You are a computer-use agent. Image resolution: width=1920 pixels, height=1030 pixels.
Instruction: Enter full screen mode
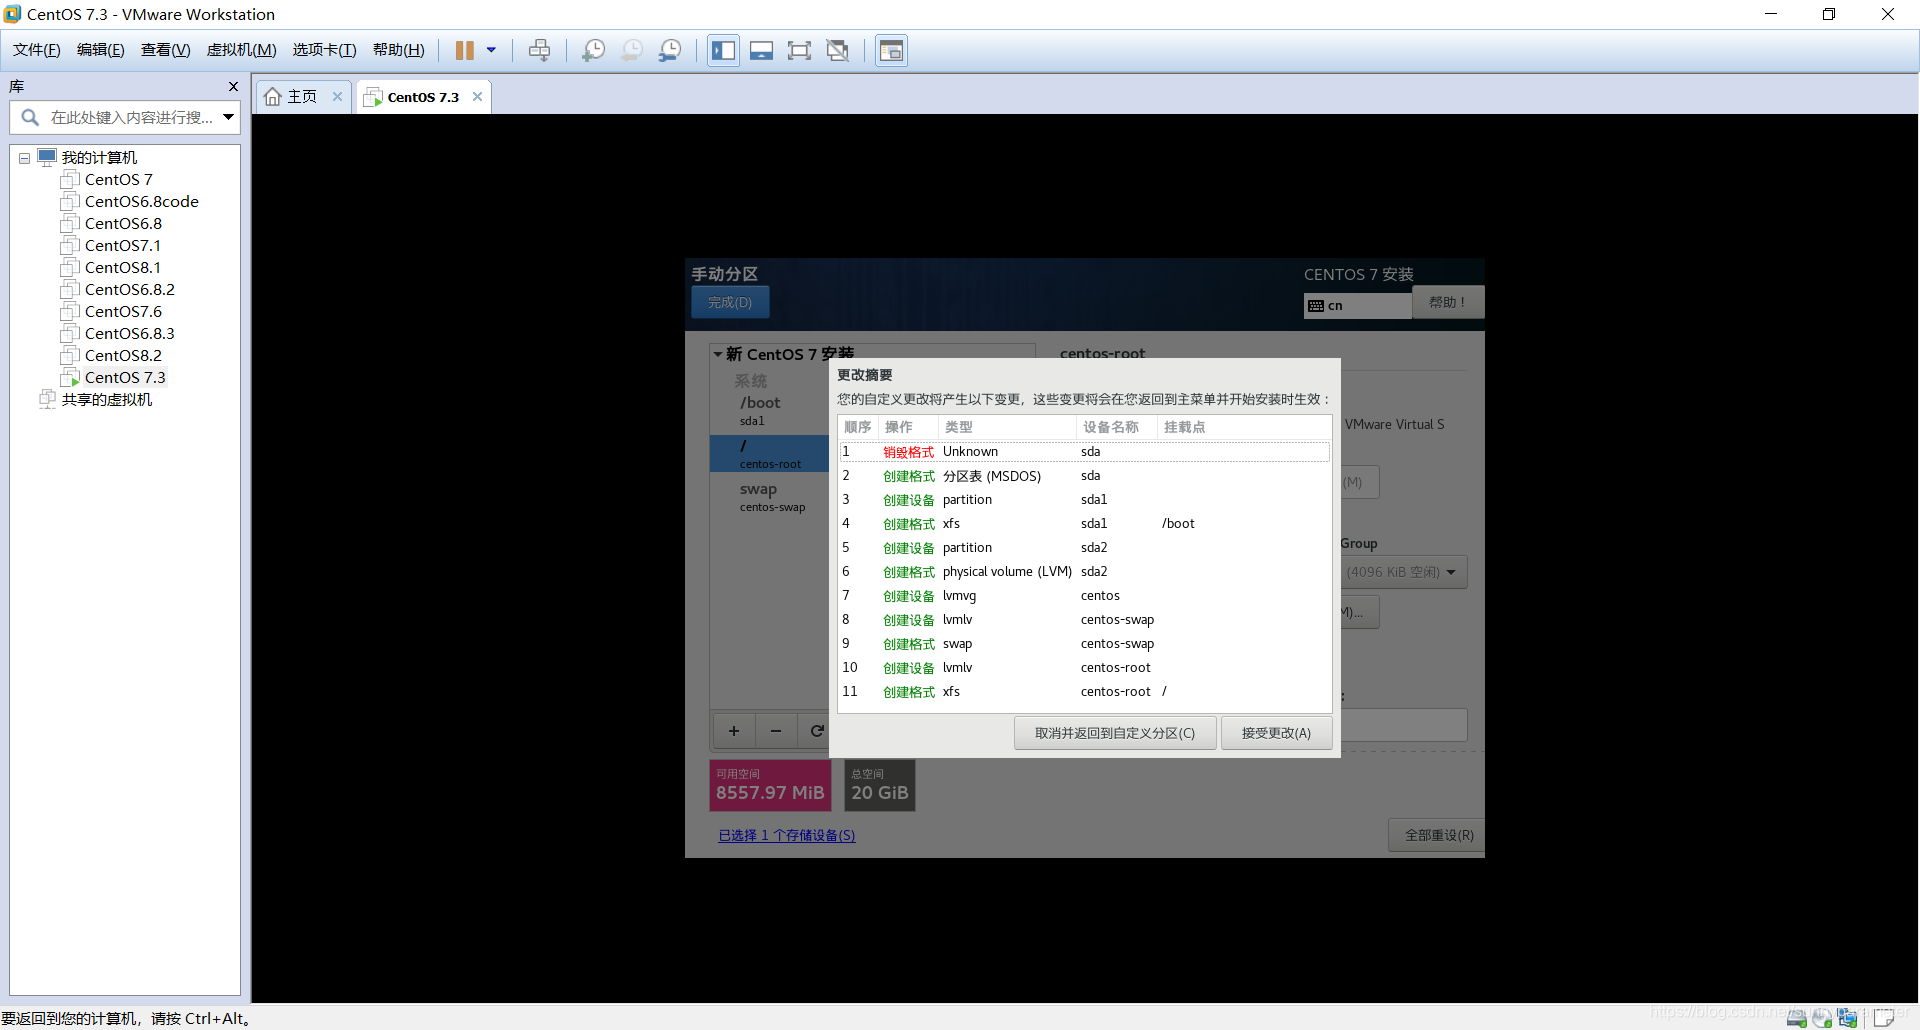(x=799, y=50)
